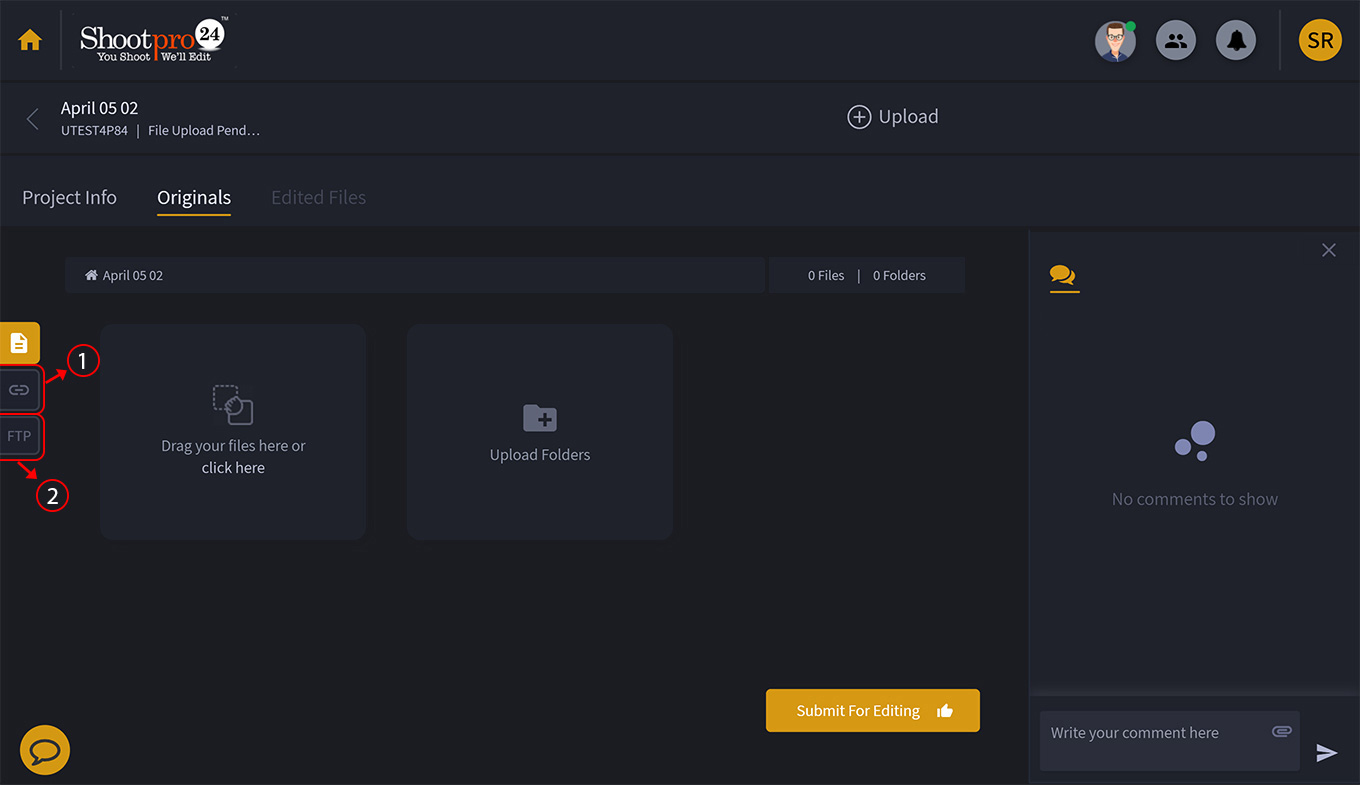The height and width of the screenshot is (785, 1360).
Task: Open the team members icon
Action: click(1176, 41)
